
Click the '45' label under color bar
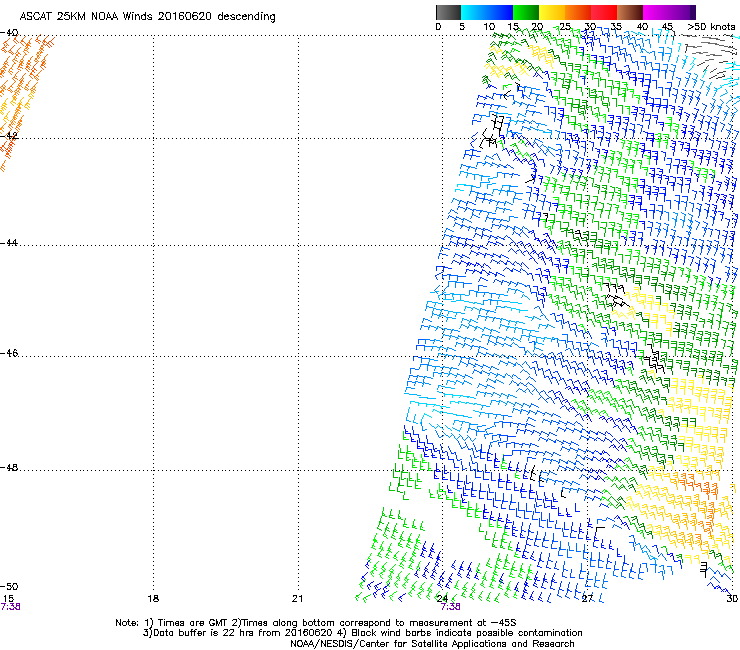667,27
